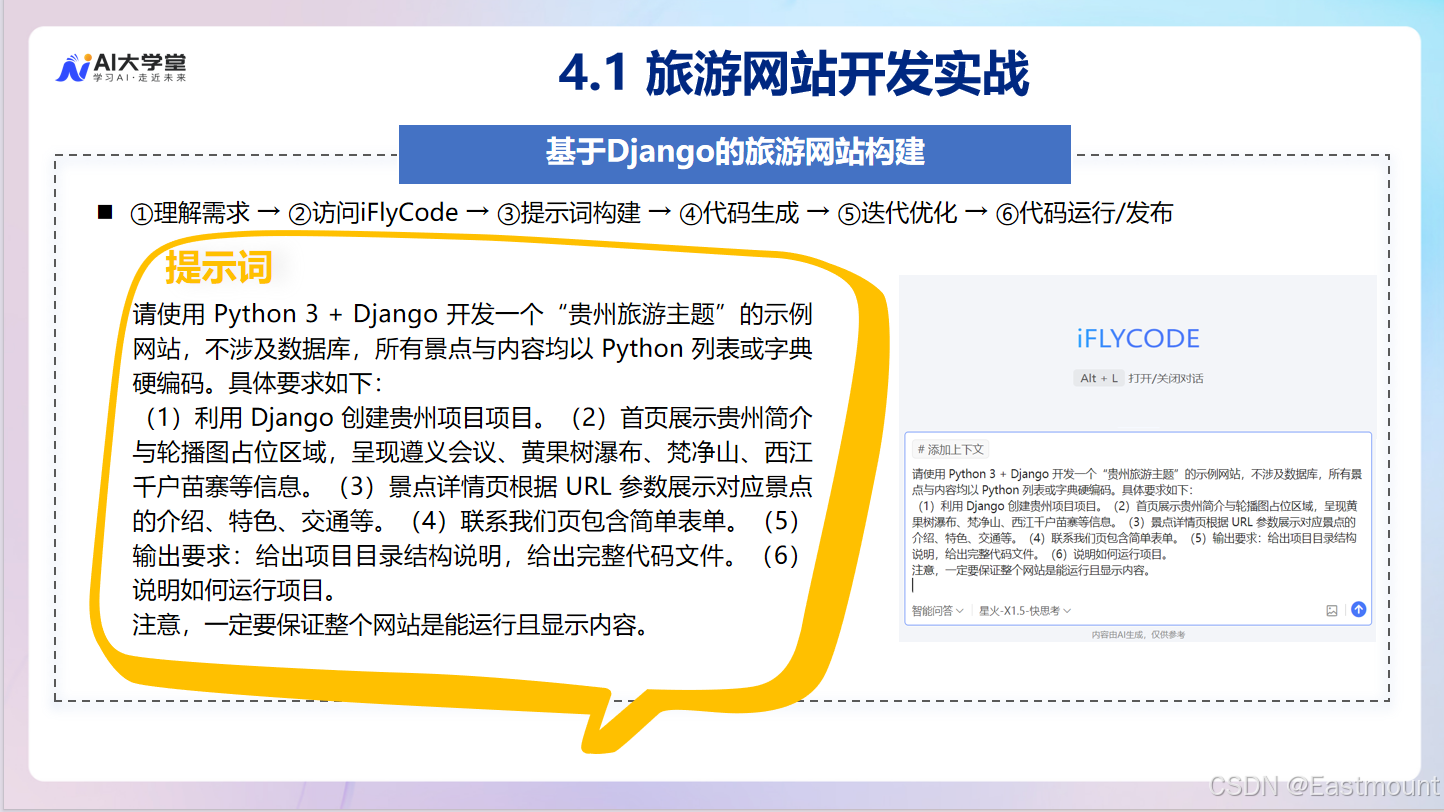Screen dimensions: 1444x812
Task: Click the Alt + L keyboard shortcut badge
Action: [x=1098, y=378]
